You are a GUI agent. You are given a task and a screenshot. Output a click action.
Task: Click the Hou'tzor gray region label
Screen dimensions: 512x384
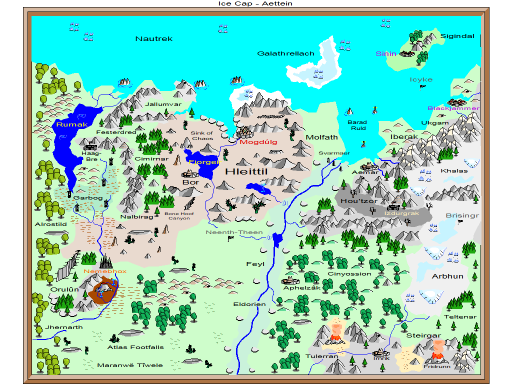pos(359,201)
